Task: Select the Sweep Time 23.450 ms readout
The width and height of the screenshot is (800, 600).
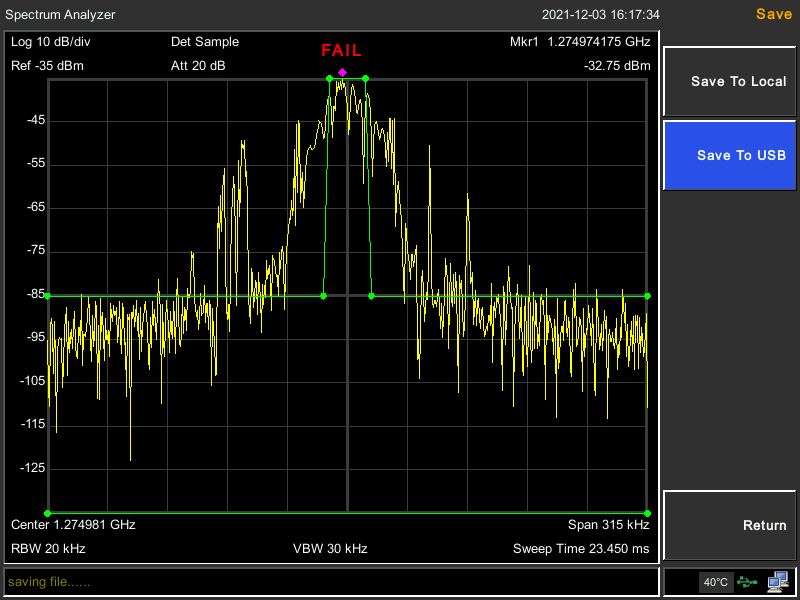Action: coord(581,549)
